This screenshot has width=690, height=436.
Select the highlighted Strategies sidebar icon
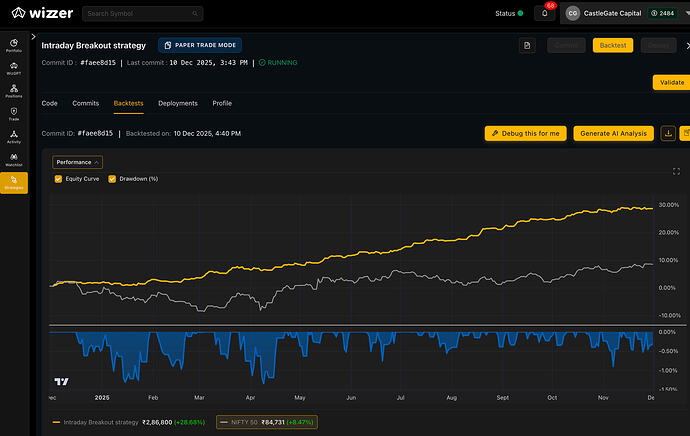click(14, 183)
